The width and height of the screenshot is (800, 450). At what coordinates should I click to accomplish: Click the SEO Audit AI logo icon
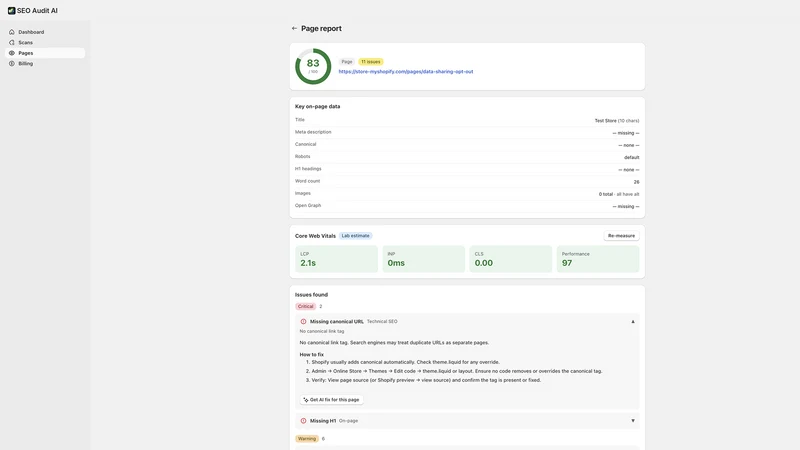pyautogui.click(x=11, y=10)
